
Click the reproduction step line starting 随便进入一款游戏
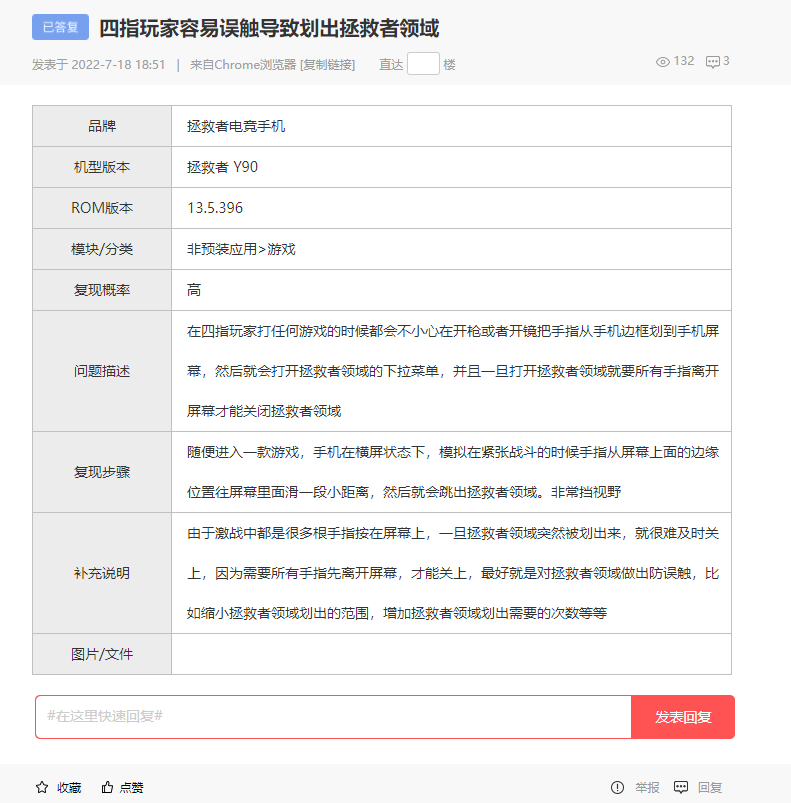click(x=453, y=452)
